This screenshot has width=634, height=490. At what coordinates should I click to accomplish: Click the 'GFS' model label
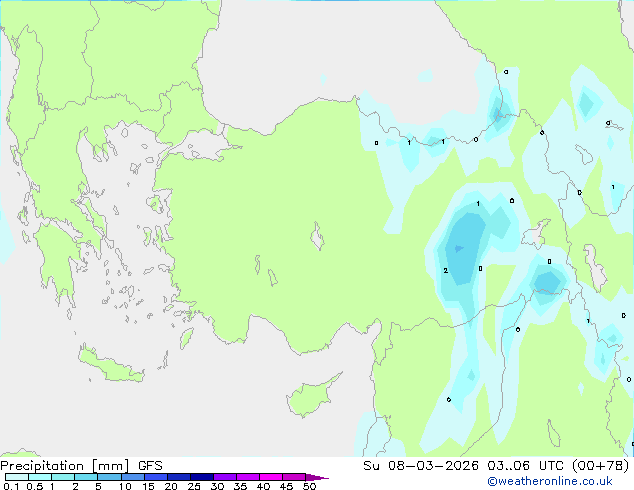click(x=150, y=466)
